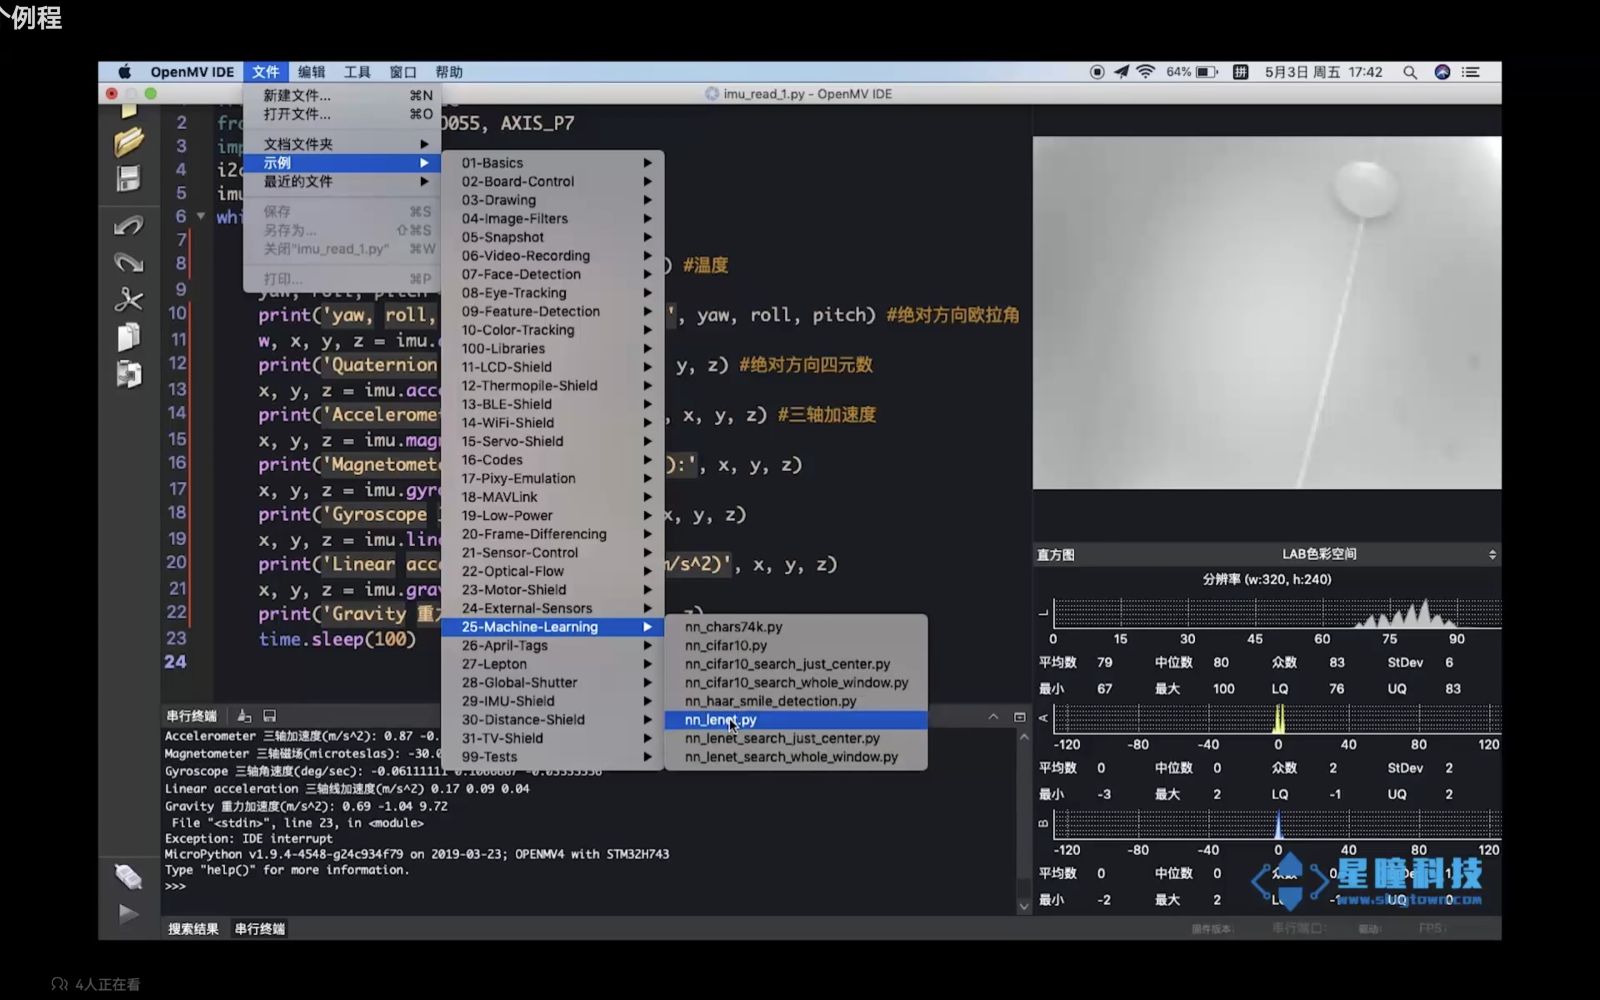Open the 窗口 menu
The image size is (1600, 1000).
coord(403,72)
